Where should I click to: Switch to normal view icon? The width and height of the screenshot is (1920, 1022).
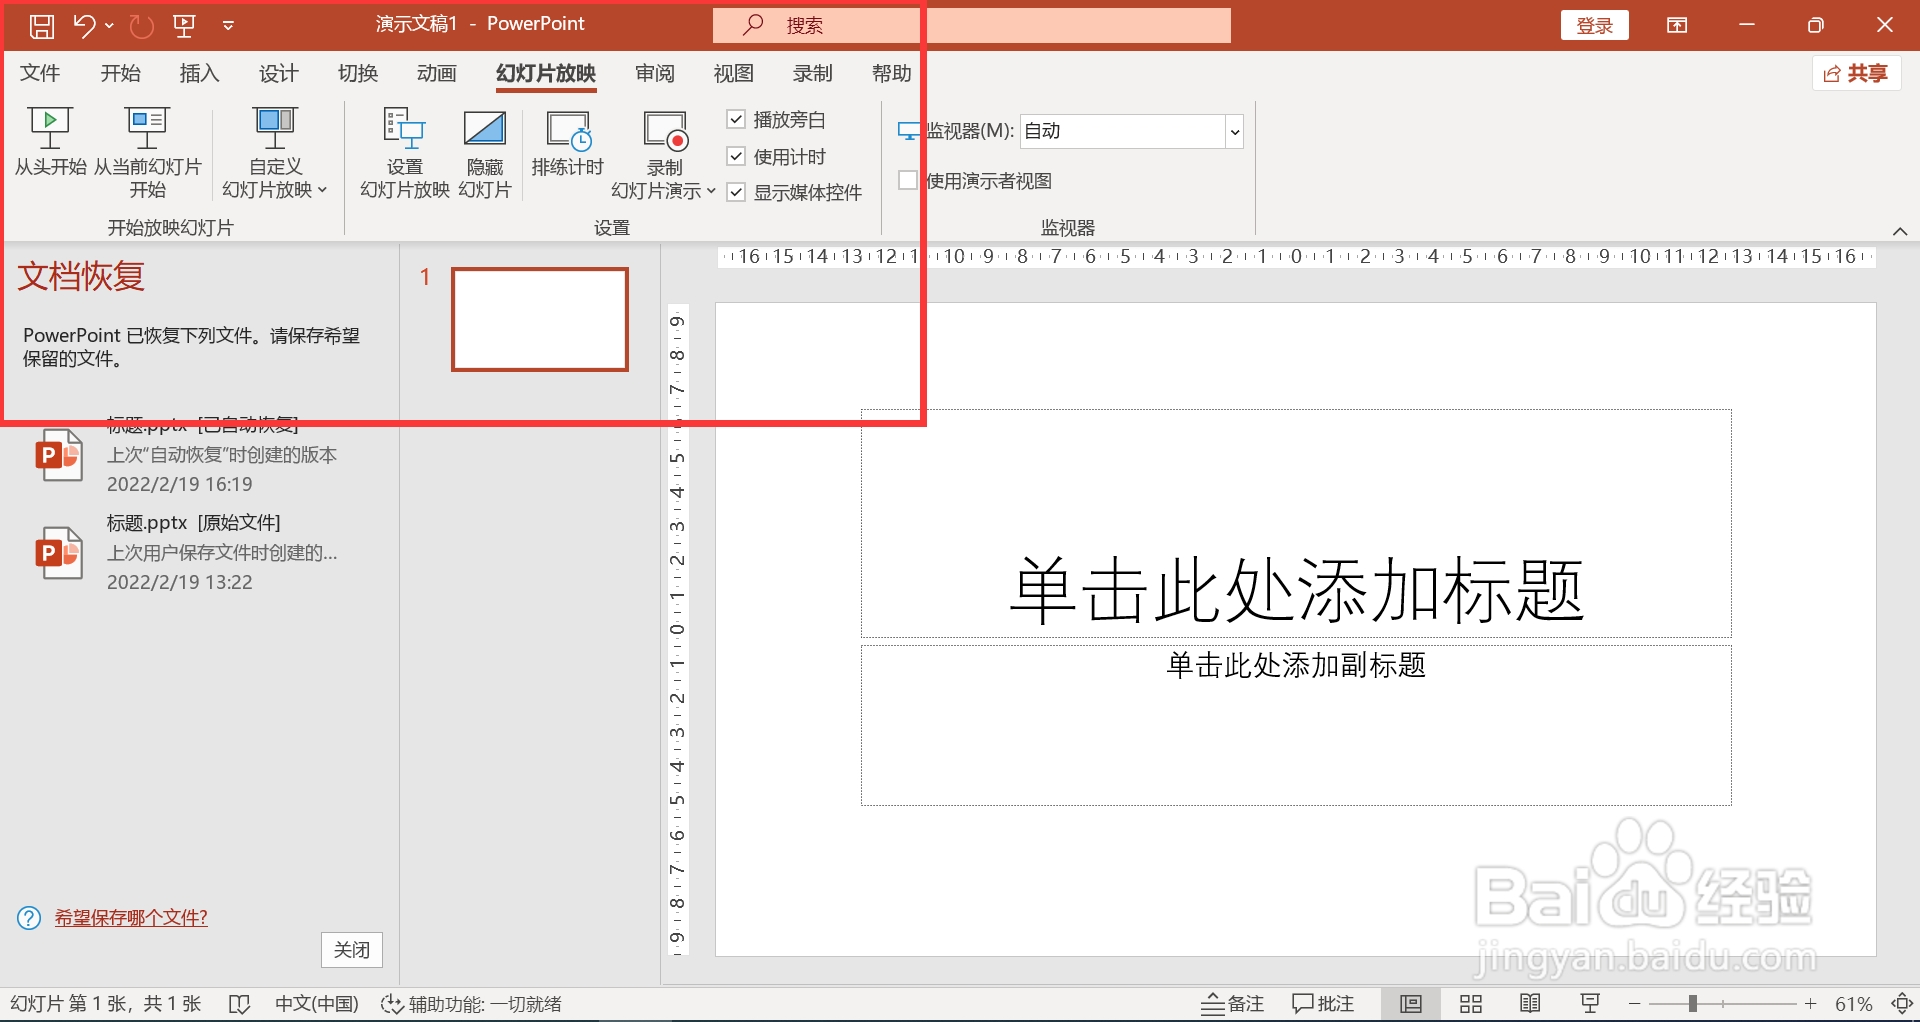tap(1411, 1004)
